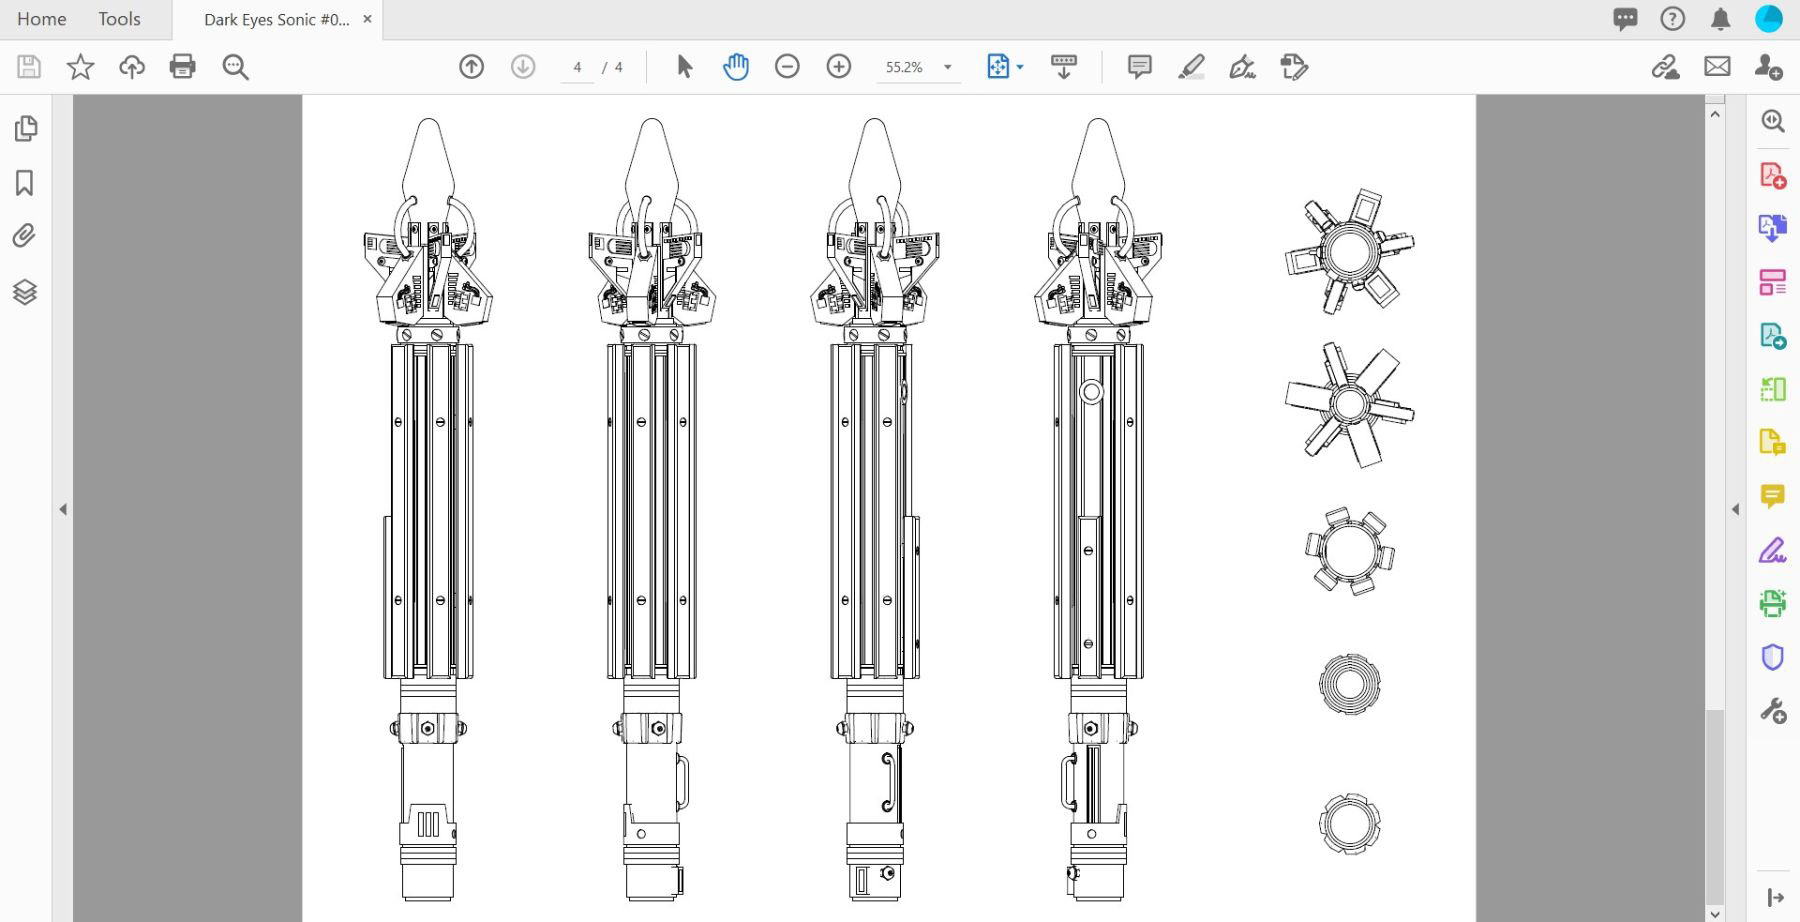
Task: Invite people to share file
Action: coord(1768,67)
